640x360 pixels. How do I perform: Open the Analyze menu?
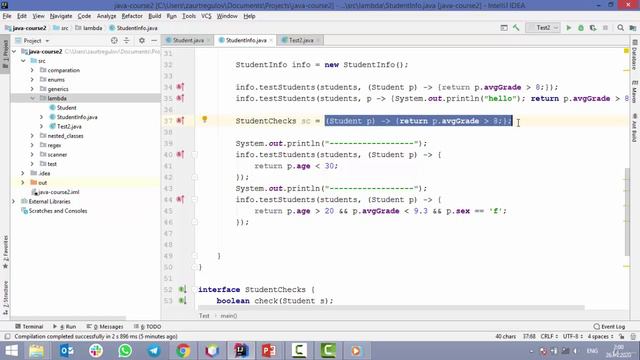point(107,16)
